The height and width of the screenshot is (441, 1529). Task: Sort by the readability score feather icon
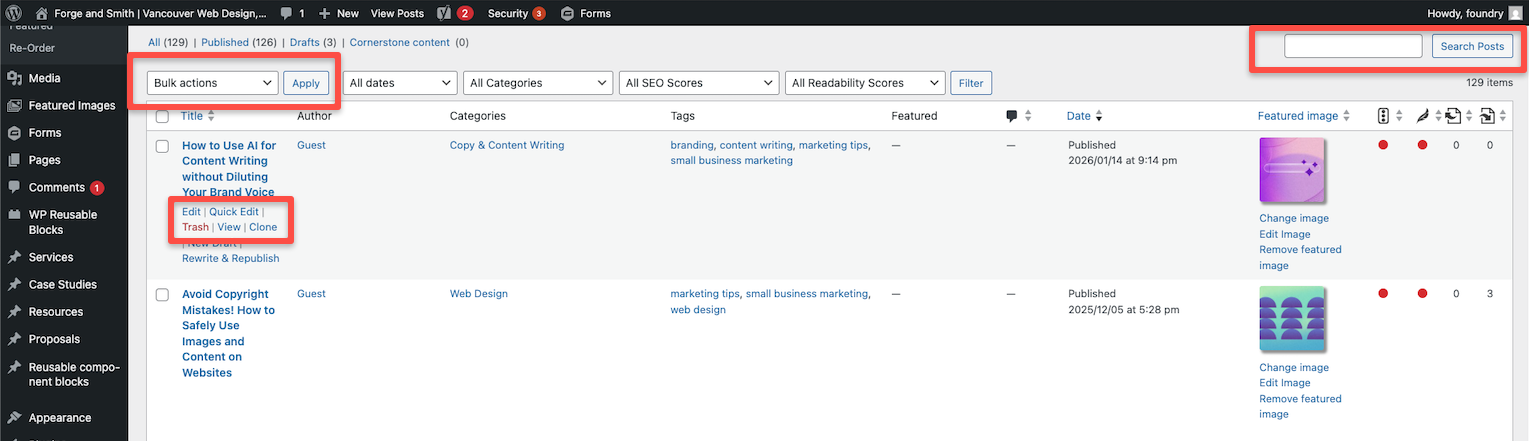pyautogui.click(x=1422, y=116)
